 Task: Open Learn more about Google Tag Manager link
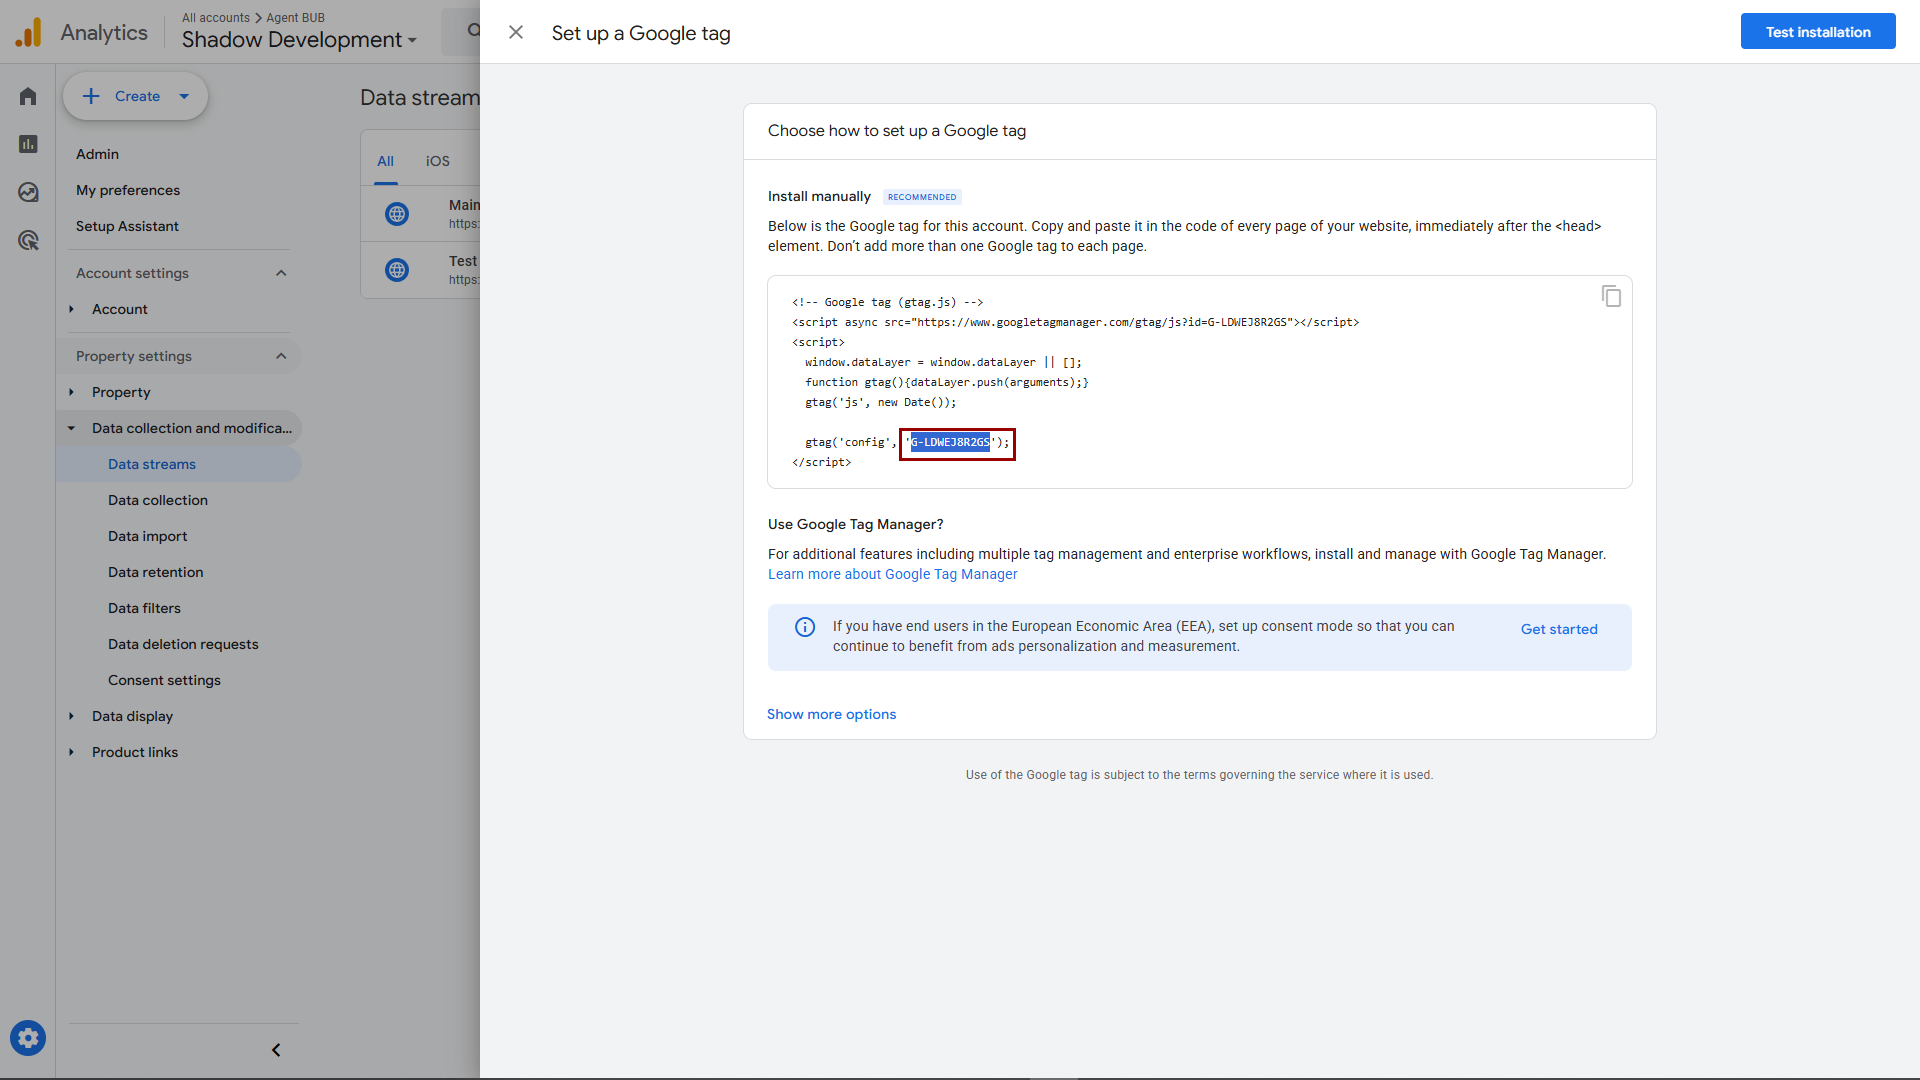click(x=893, y=574)
